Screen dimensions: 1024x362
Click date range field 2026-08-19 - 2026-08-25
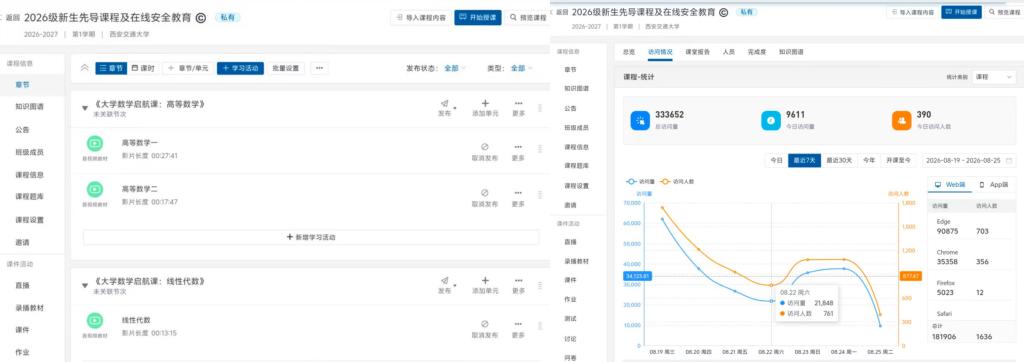[968, 160]
